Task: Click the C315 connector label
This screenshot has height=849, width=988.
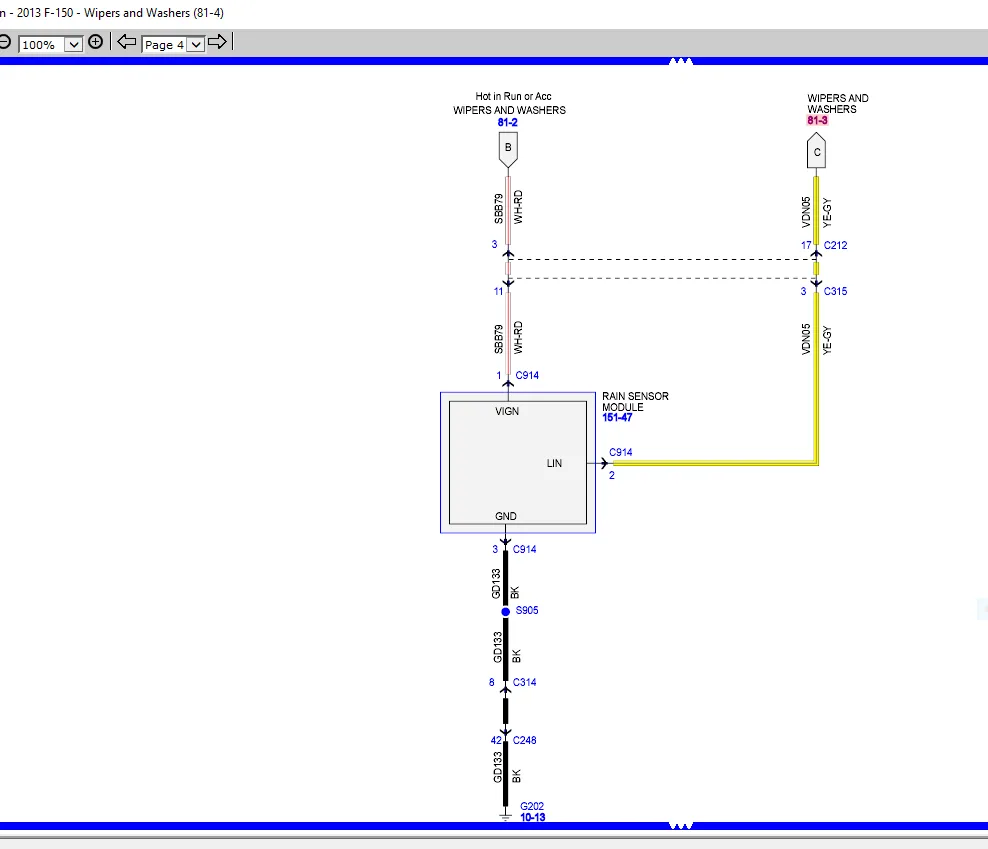Action: click(836, 291)
